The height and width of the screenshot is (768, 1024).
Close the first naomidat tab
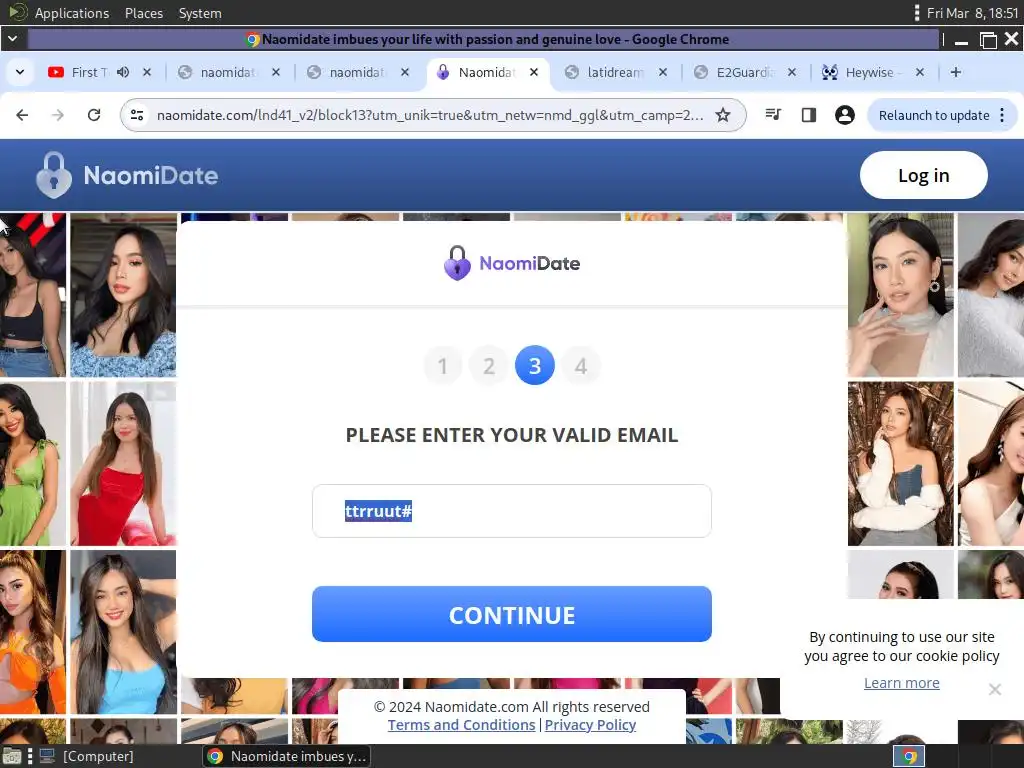pos(276,72)
